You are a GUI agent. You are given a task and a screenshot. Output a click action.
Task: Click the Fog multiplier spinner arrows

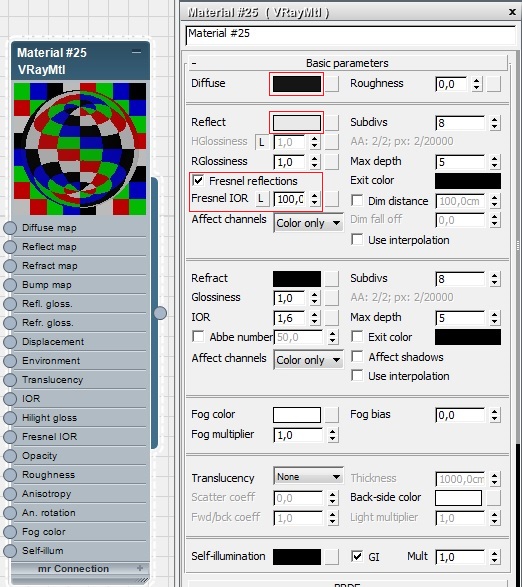333,435
